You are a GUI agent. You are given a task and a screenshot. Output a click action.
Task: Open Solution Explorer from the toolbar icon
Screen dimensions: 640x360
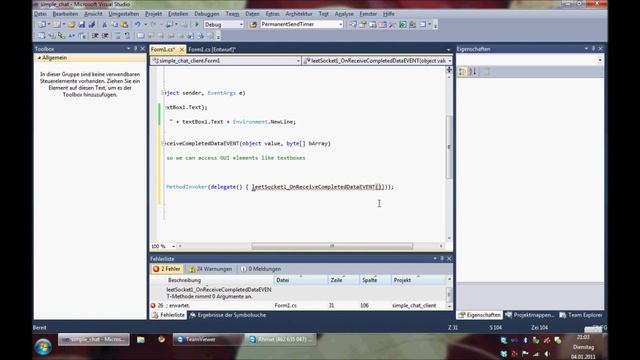353,24
